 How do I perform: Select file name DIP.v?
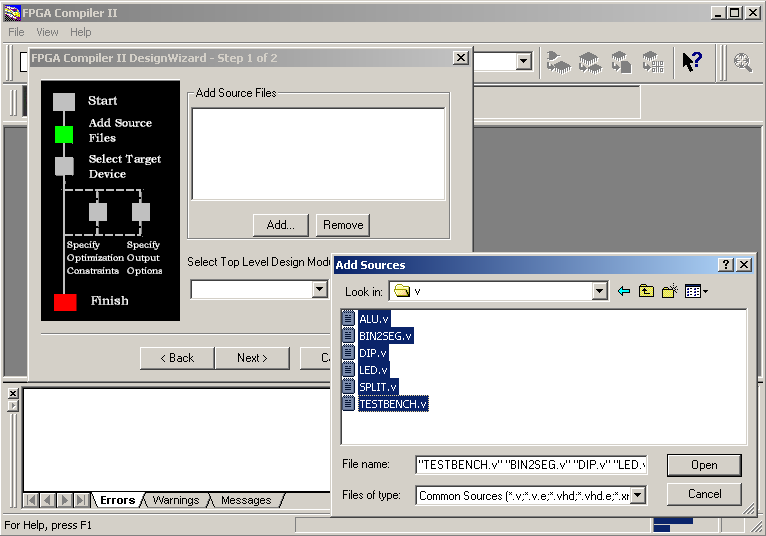coord(373,353)
